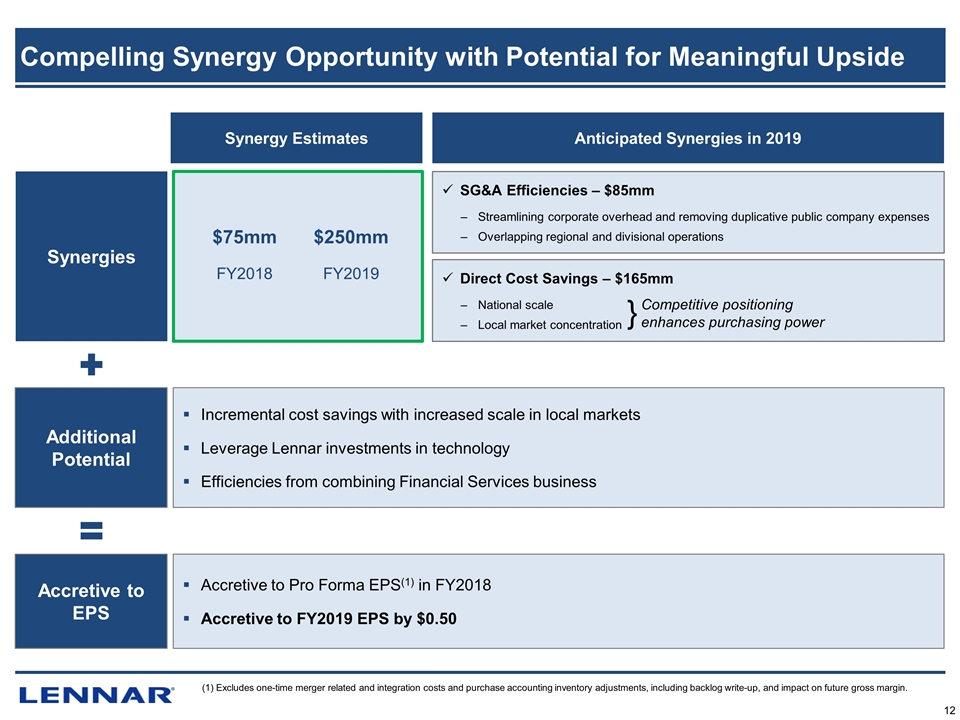Image resolution: width=960 pixels, height=720 pixels.
Task: Click the page number 12
Action: [x=940, y=709]
